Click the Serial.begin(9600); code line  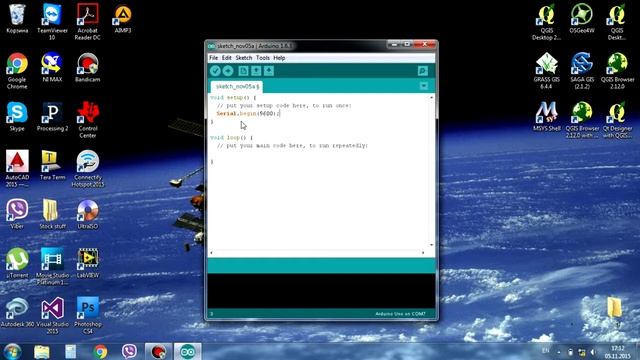(248, 113)
